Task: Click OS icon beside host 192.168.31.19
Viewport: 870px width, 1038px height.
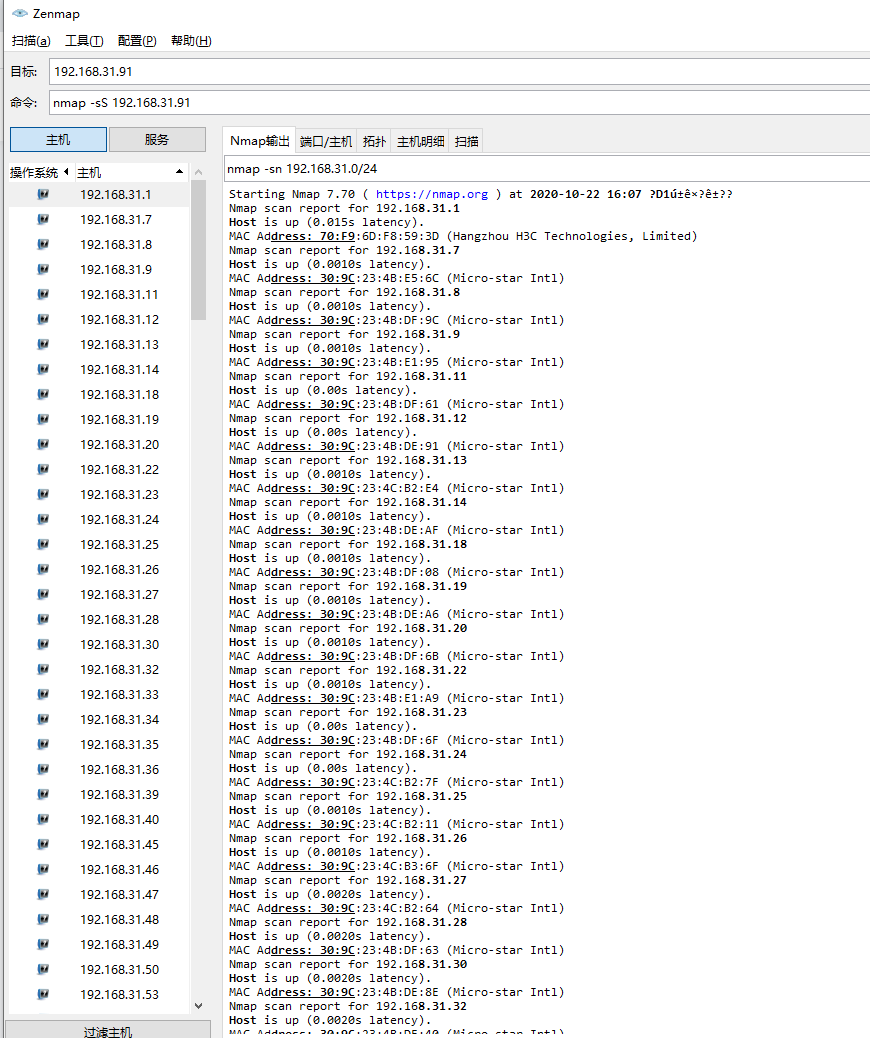Action: (43, 419)
